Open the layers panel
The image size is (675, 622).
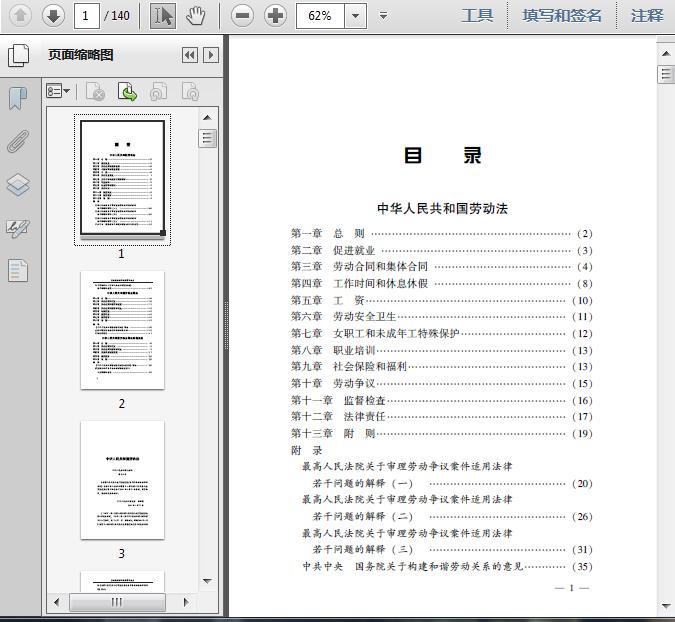tap(18, 185)
